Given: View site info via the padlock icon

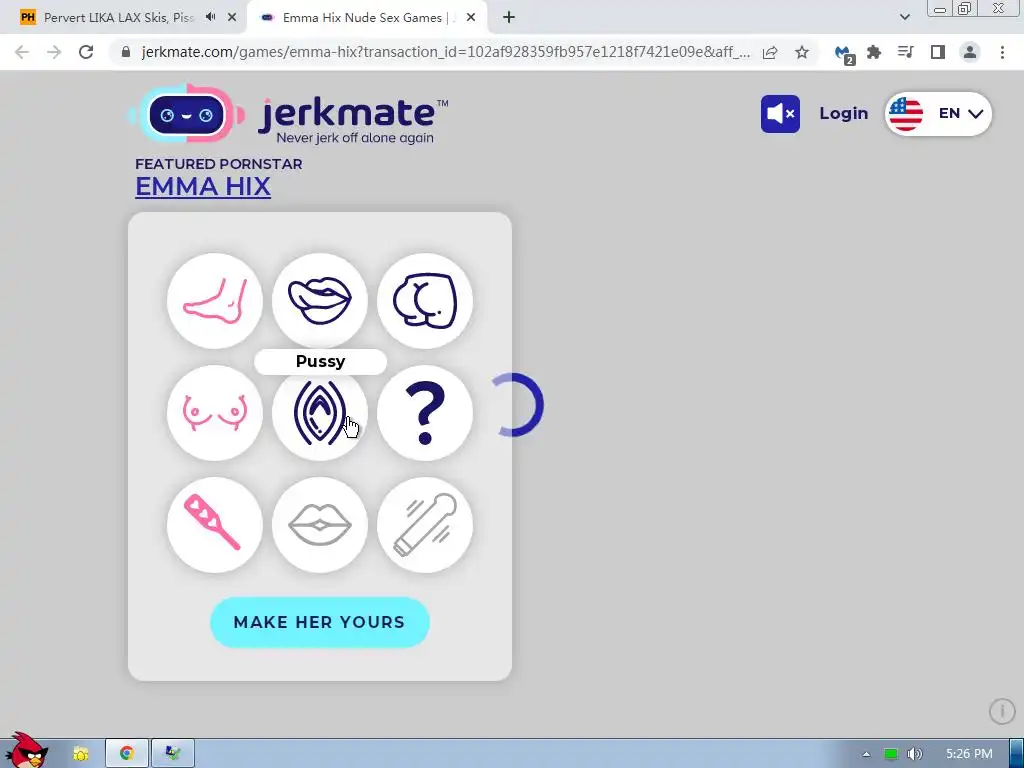Looking at the screenshot, I should (126, 52).
